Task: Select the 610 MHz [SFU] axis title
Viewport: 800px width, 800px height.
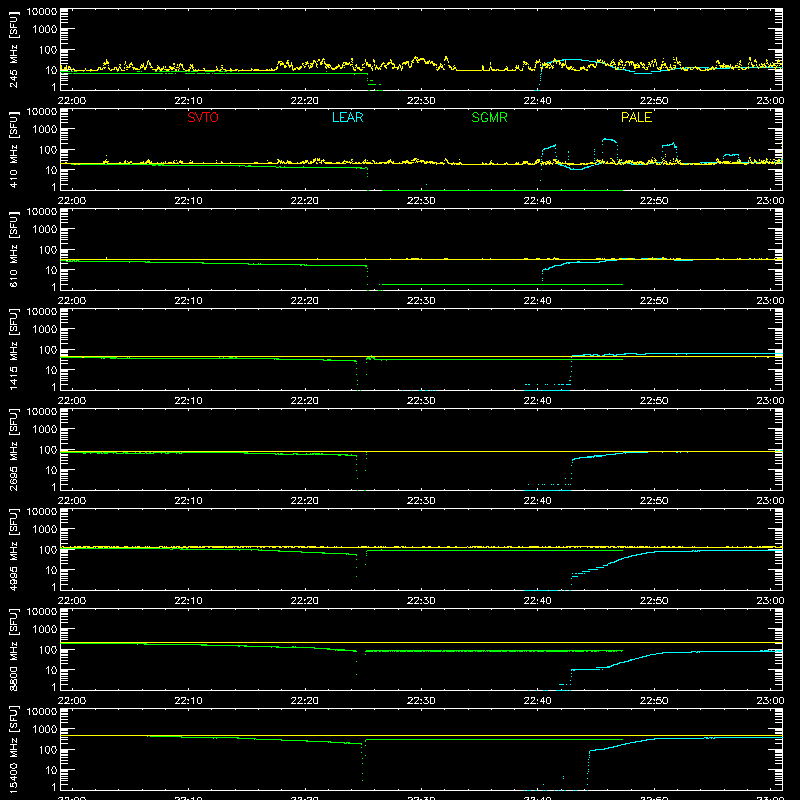Action: click(x=13, y=249)
